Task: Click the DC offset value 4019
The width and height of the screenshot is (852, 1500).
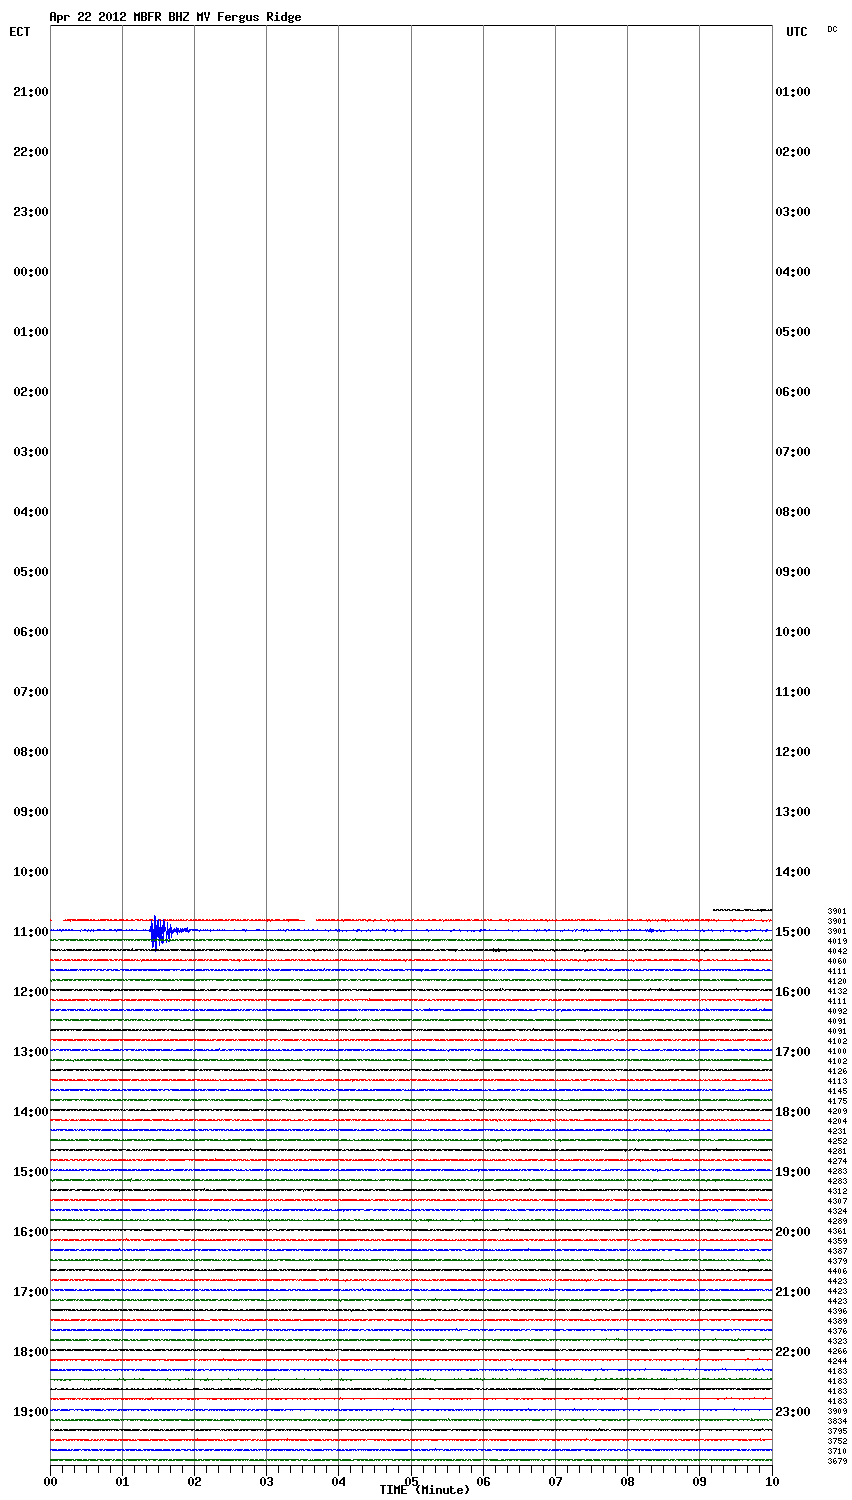Action: coord(837,941)
